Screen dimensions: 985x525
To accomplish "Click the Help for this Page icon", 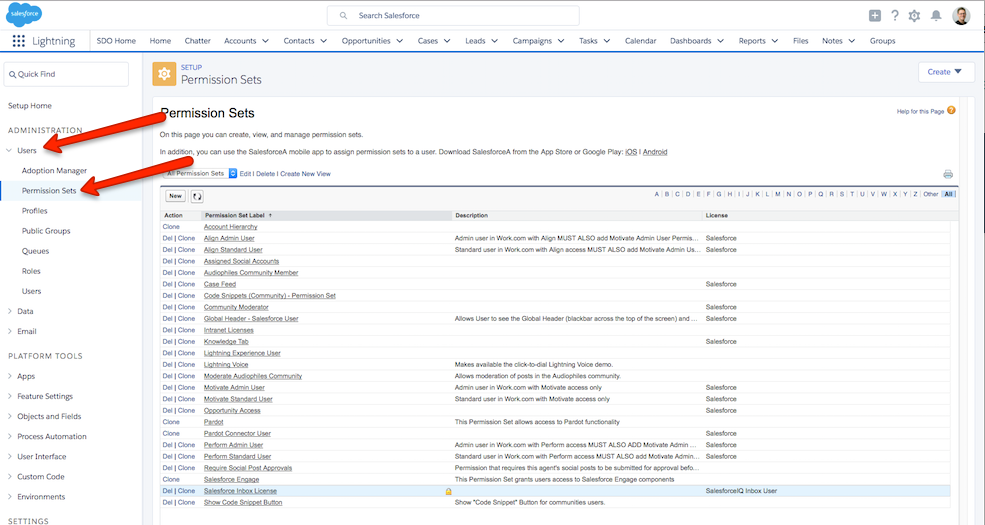I will (951, 111).
